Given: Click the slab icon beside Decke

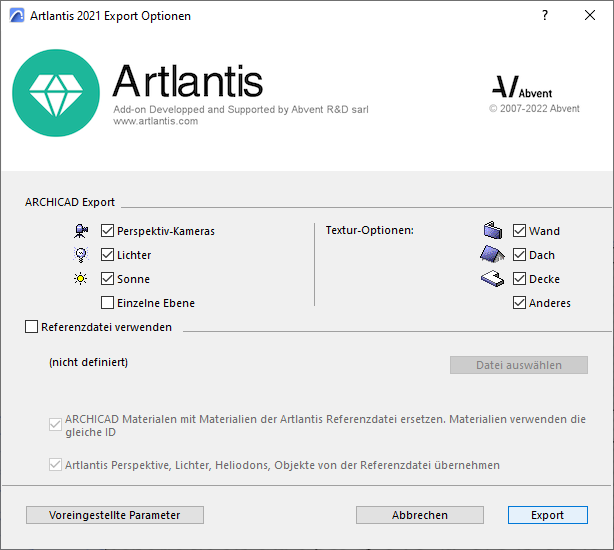Looking at the screenshot, I should point(492,279).
